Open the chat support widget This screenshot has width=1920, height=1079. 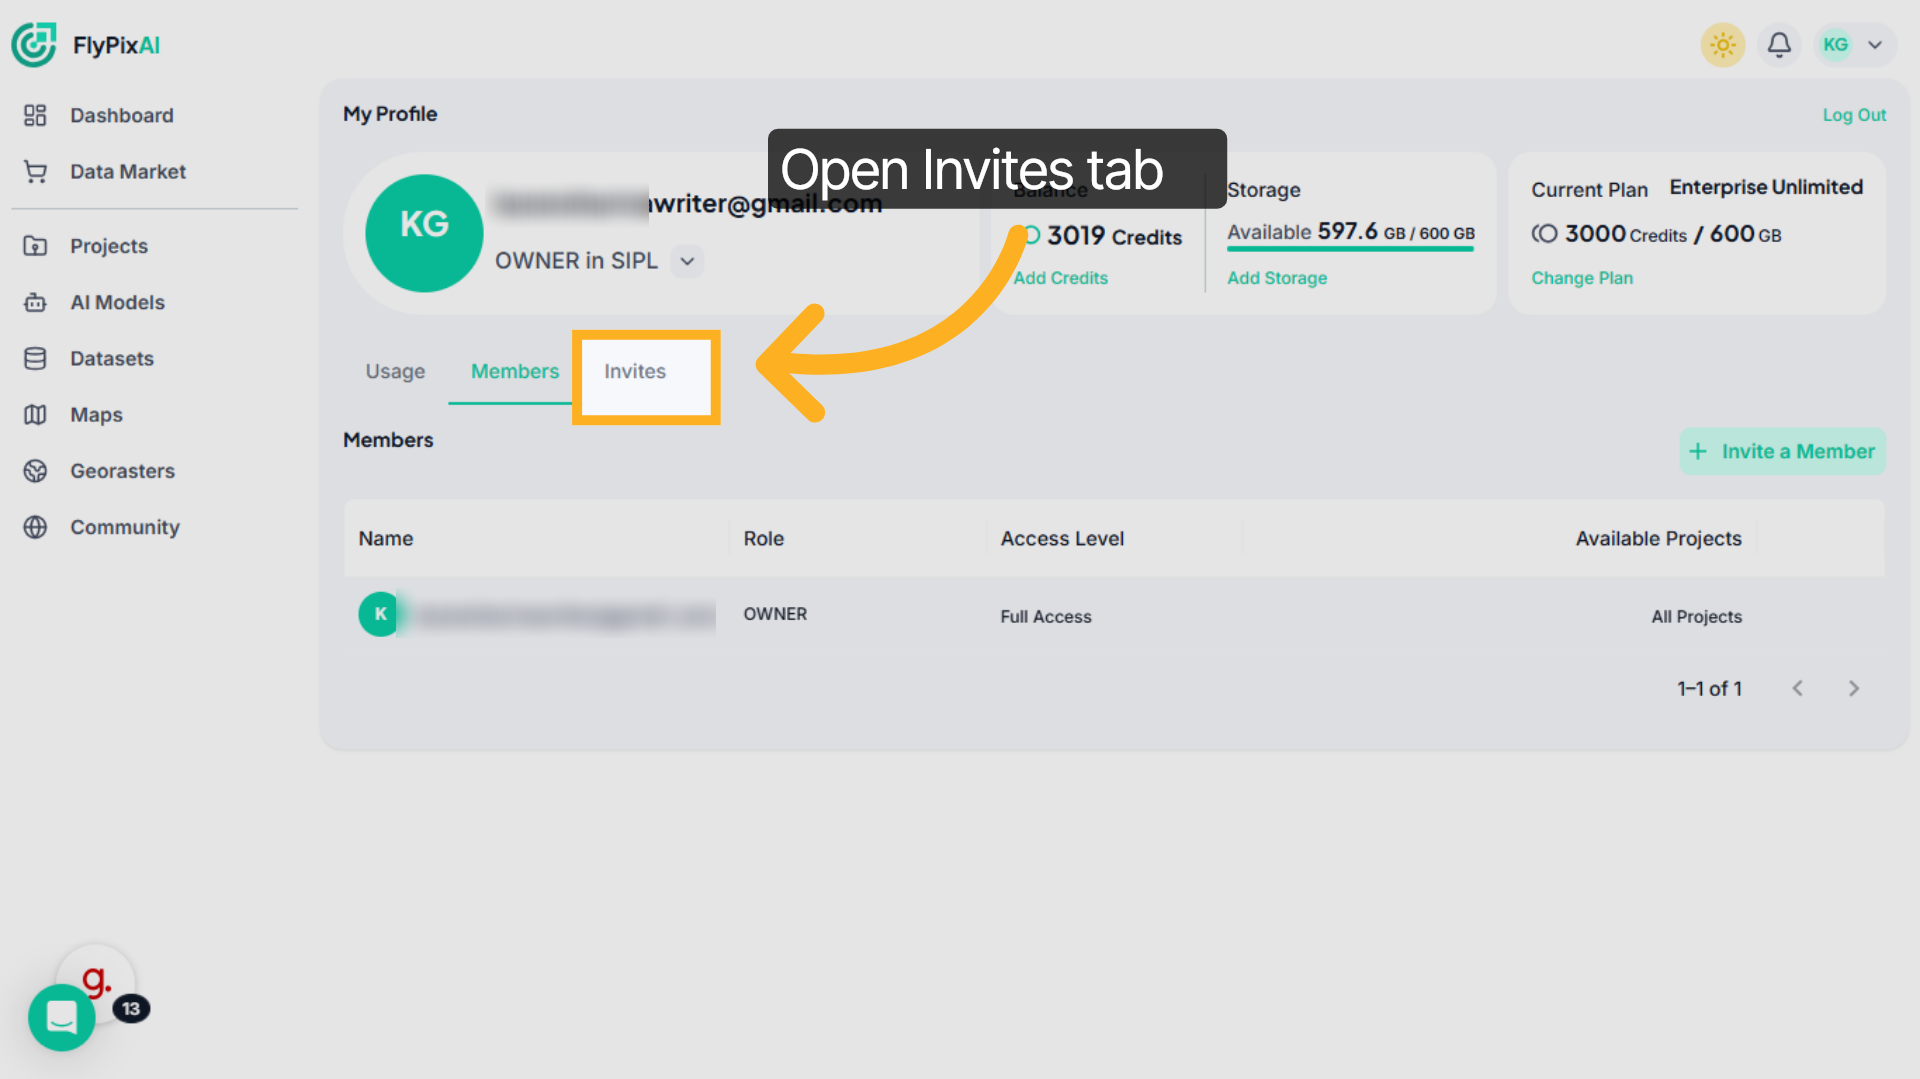62,1018
